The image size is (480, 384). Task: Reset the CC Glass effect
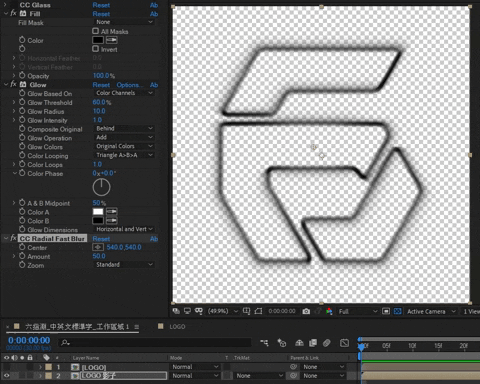101,5
